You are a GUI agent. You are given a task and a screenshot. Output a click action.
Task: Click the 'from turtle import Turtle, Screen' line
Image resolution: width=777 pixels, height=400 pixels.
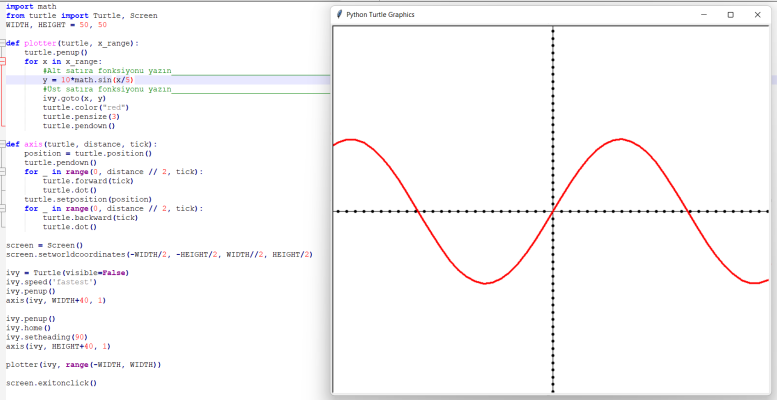point(82,16)
